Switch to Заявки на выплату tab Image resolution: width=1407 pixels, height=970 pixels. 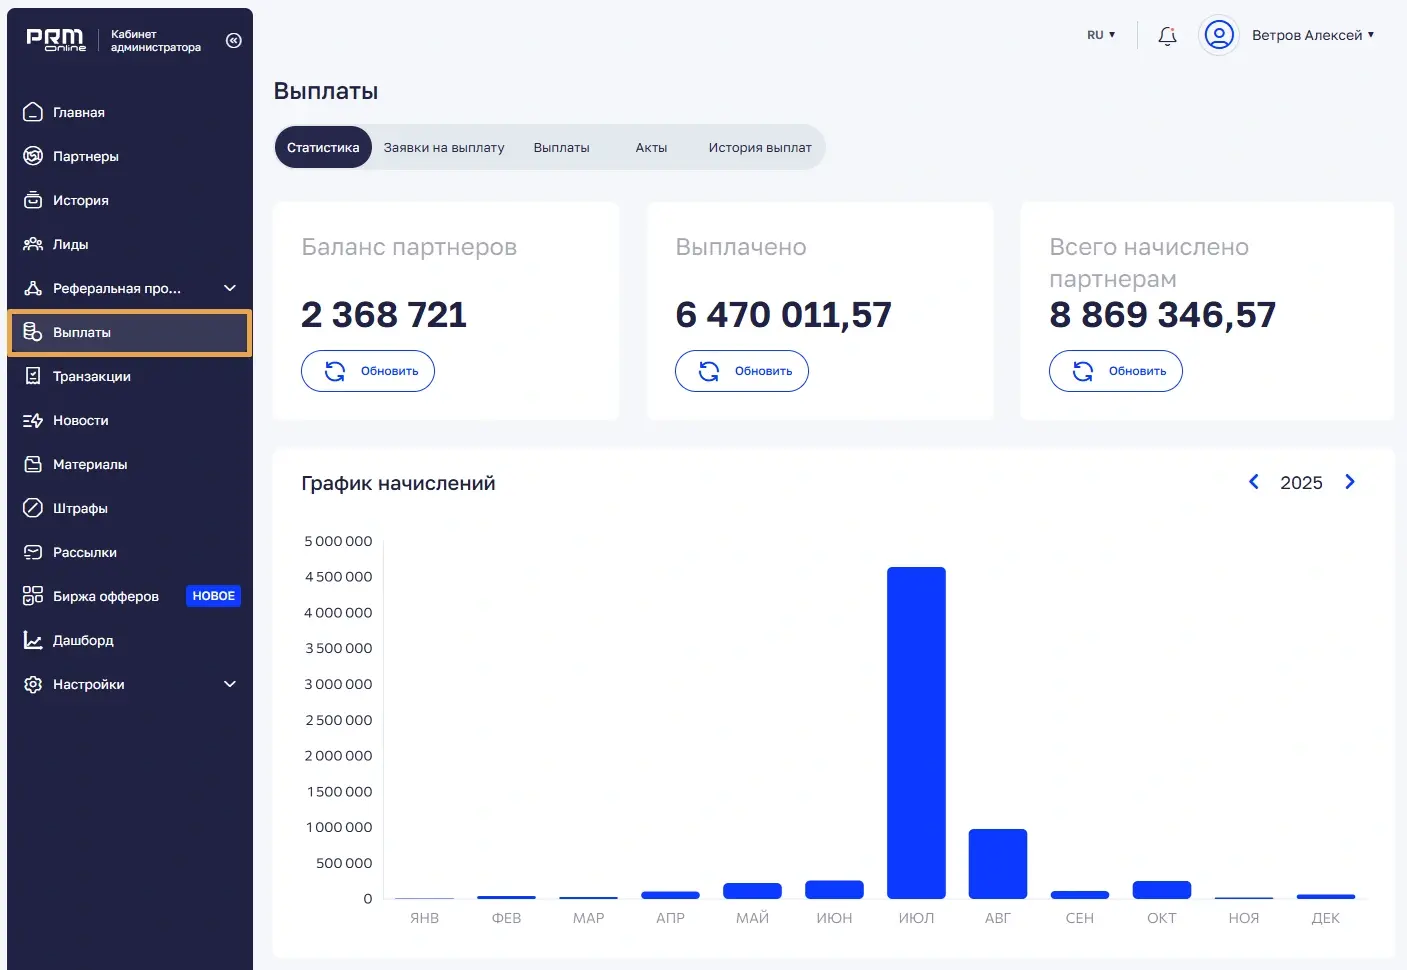click(444, 147)
